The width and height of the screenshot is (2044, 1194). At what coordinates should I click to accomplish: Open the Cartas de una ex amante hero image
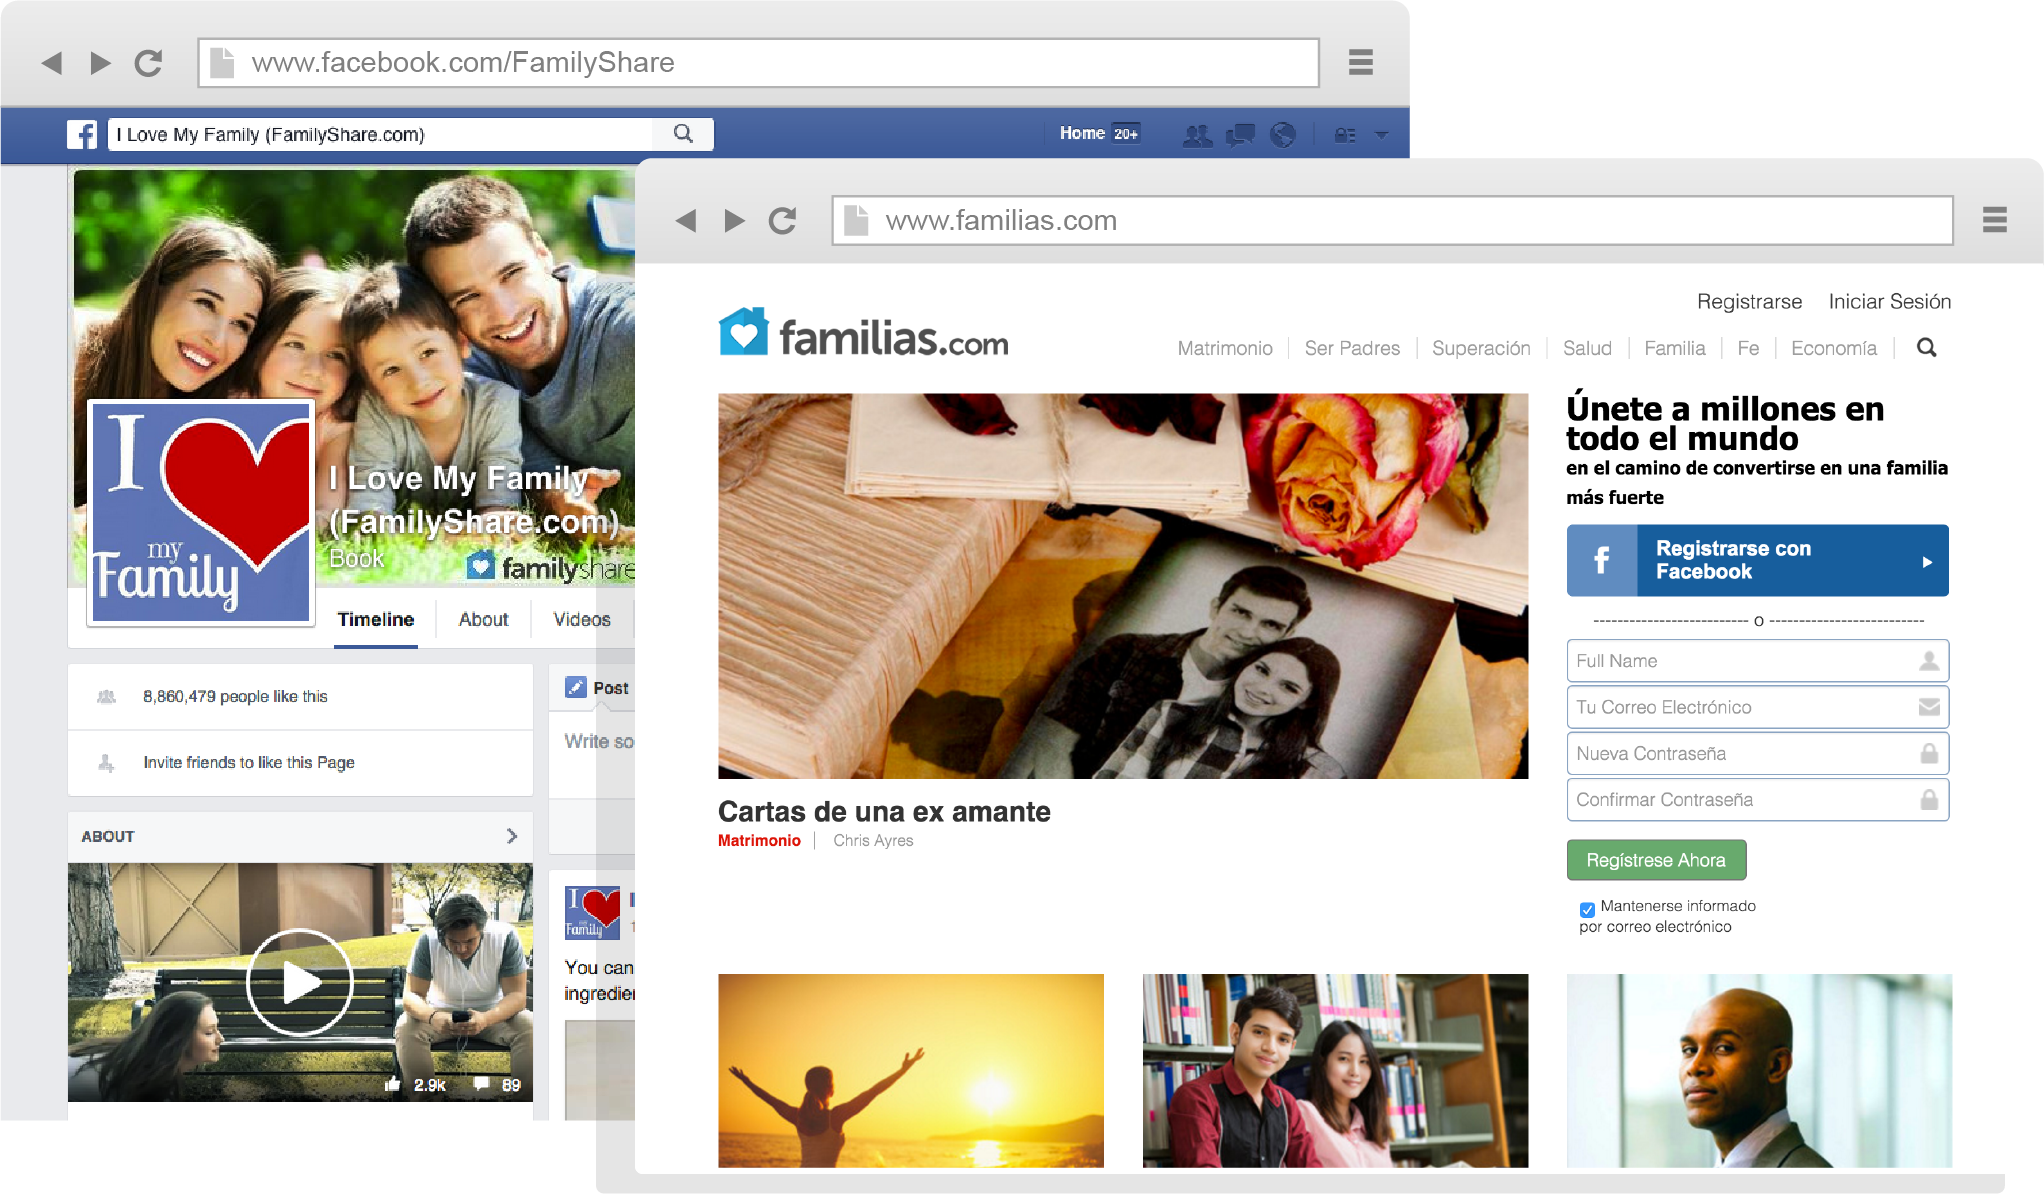coord(1123,586)
